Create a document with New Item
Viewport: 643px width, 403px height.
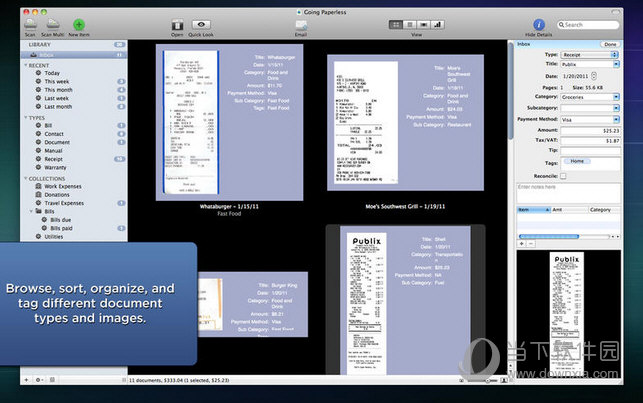pos(79,25)
